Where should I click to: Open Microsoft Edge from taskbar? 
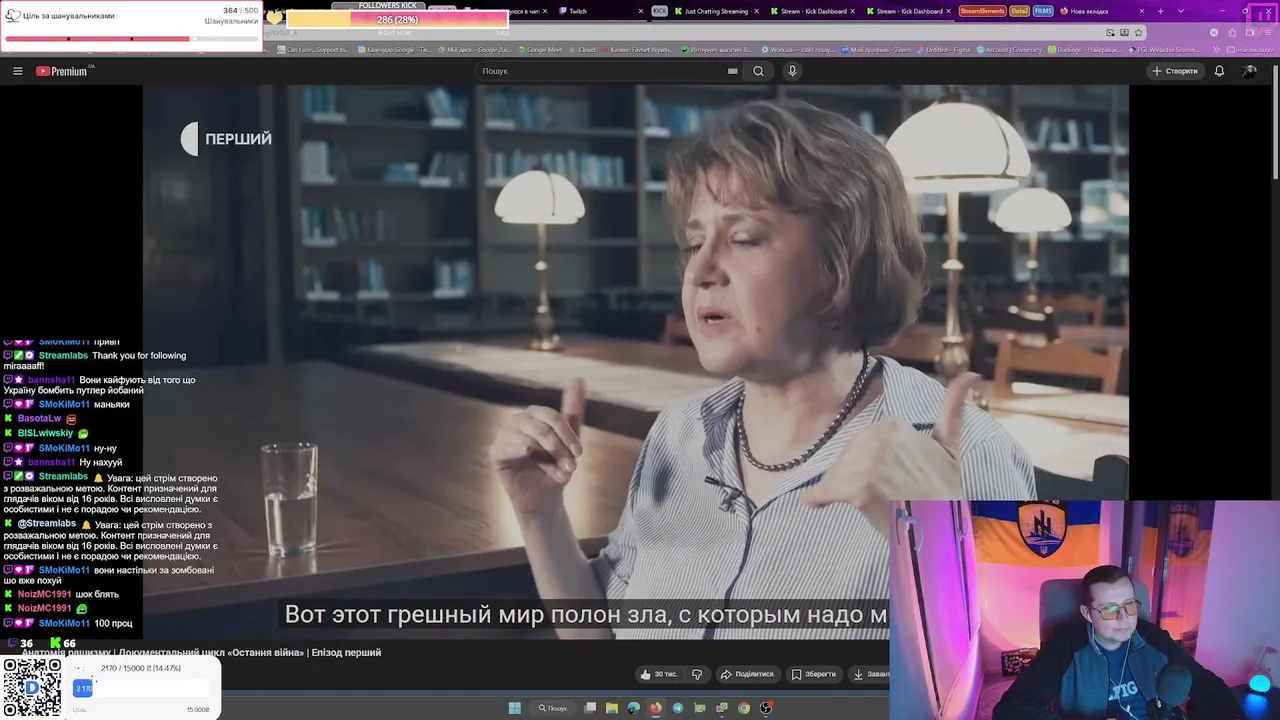point(633,708)
